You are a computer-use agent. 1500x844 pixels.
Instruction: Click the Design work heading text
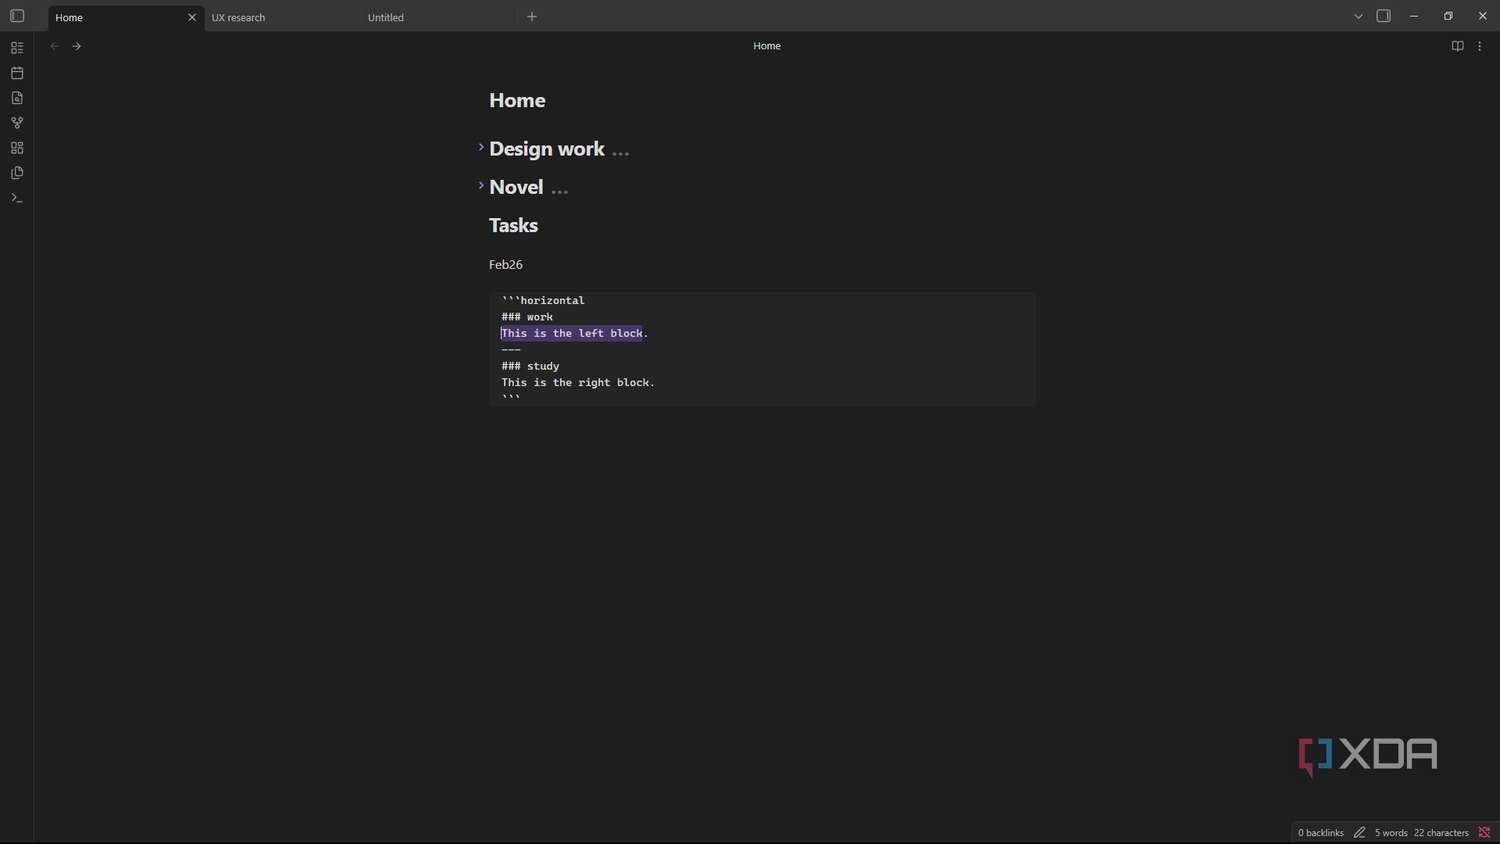tap(547, 149)
